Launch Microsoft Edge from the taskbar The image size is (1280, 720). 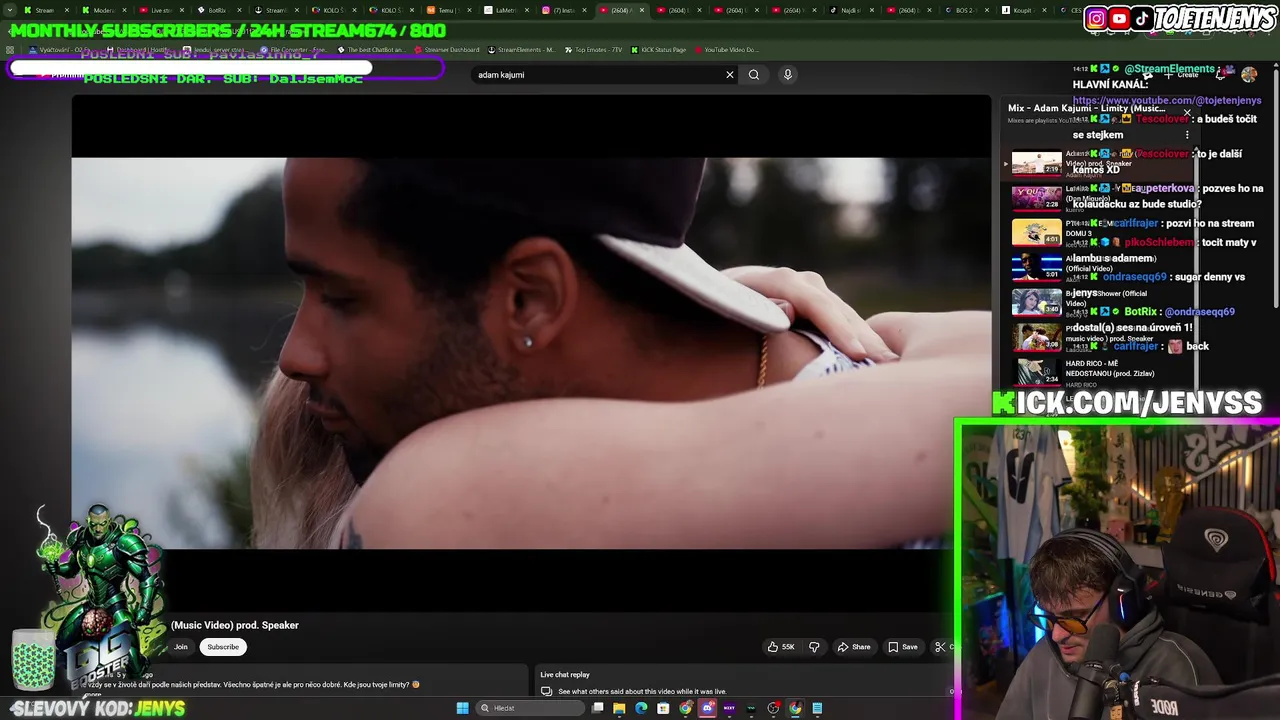(641, 708)
